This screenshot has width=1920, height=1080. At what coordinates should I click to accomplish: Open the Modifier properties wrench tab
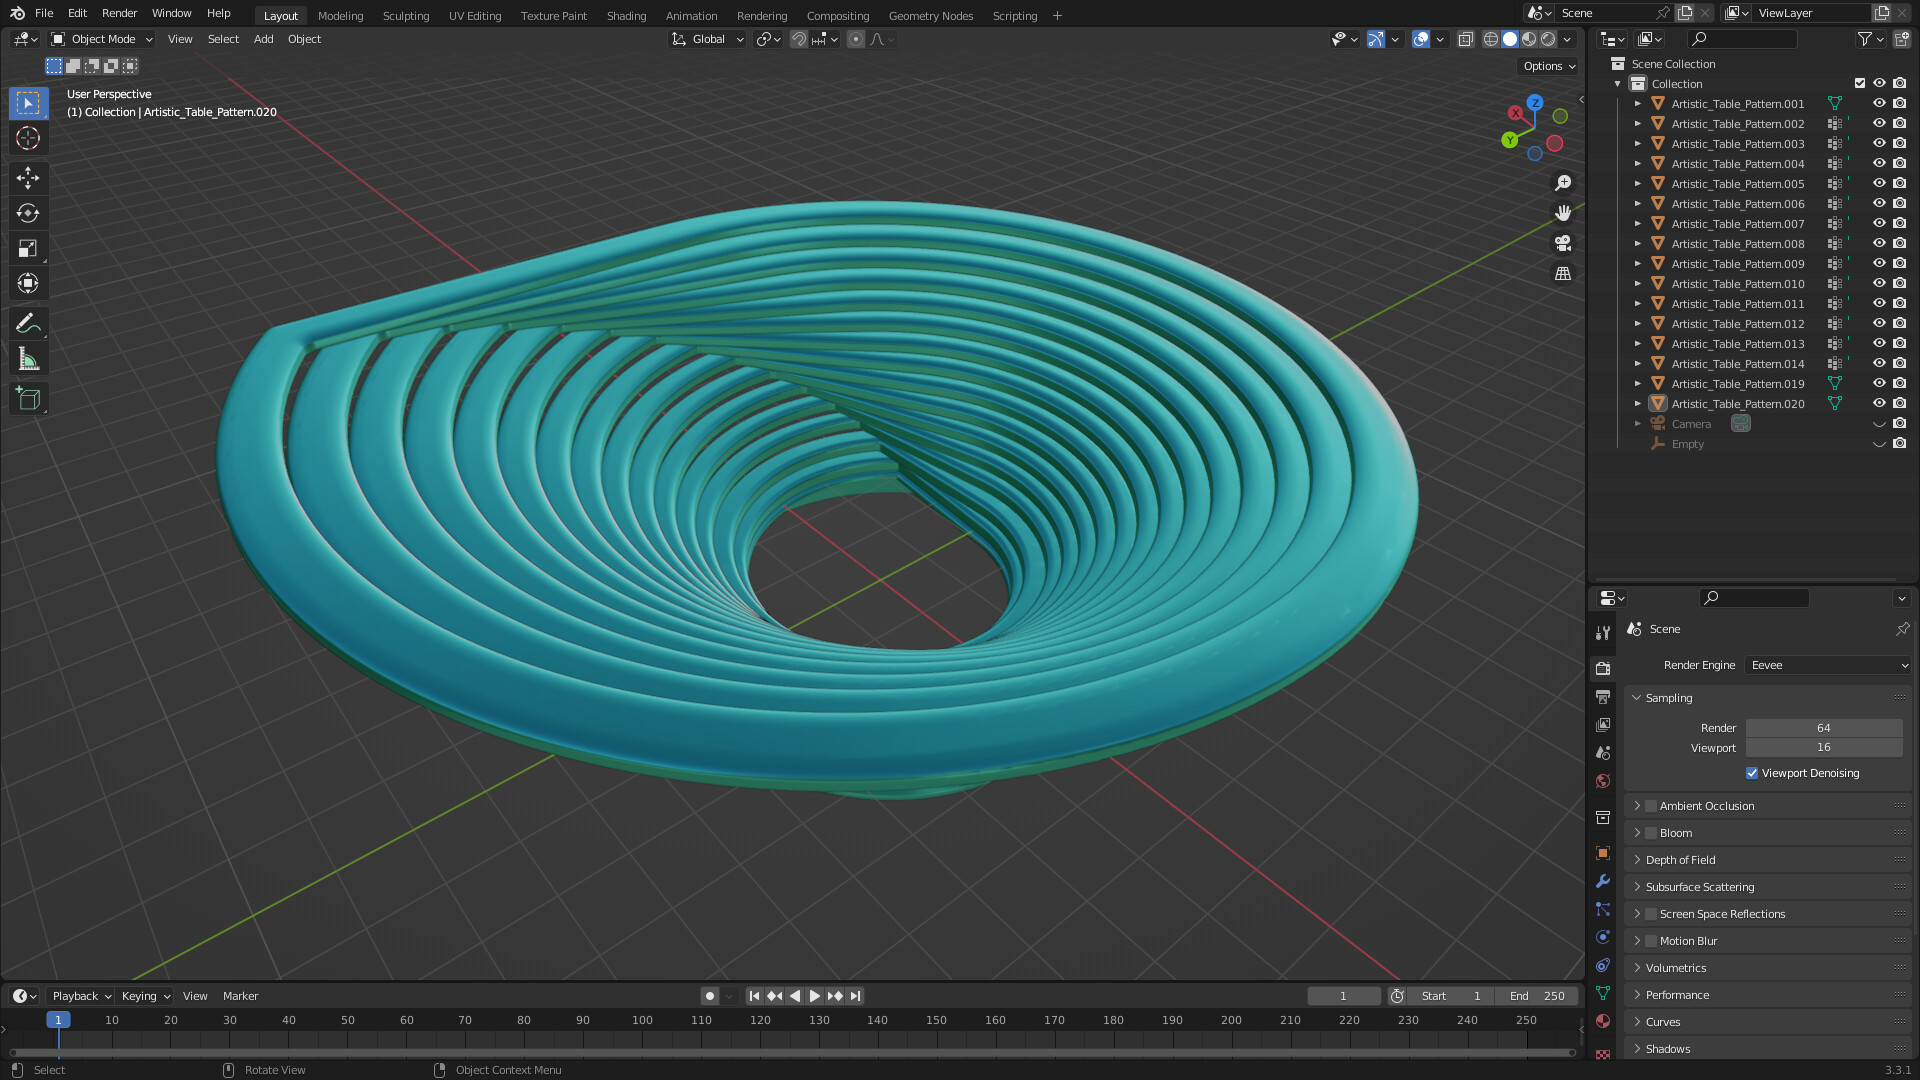[x=1603, y=881]
